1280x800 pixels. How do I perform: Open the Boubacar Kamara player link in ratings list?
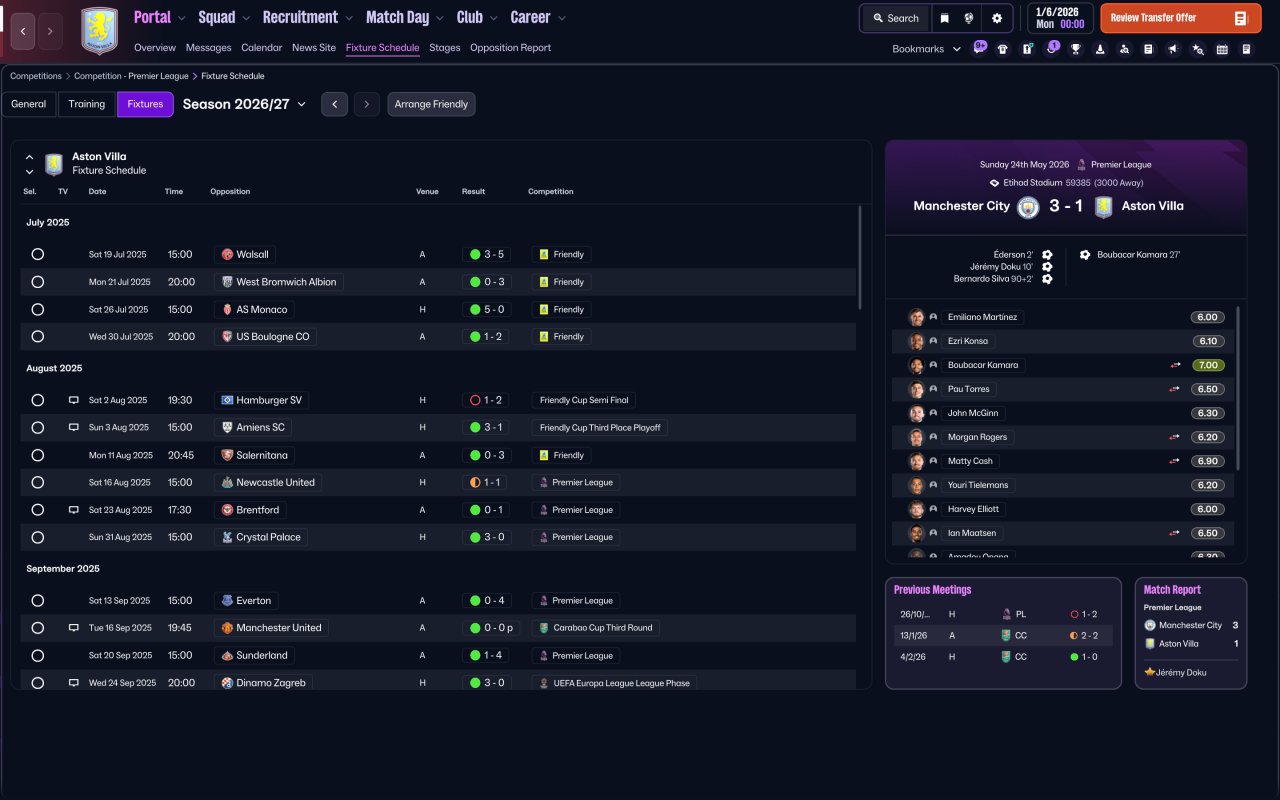(984, 365)
